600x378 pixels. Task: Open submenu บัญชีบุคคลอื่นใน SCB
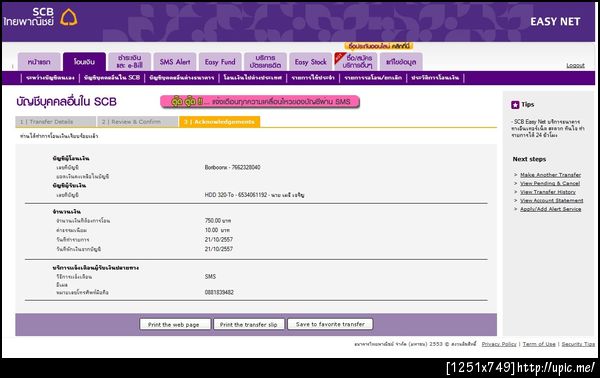pyautogui.click(x=112, y=78)
